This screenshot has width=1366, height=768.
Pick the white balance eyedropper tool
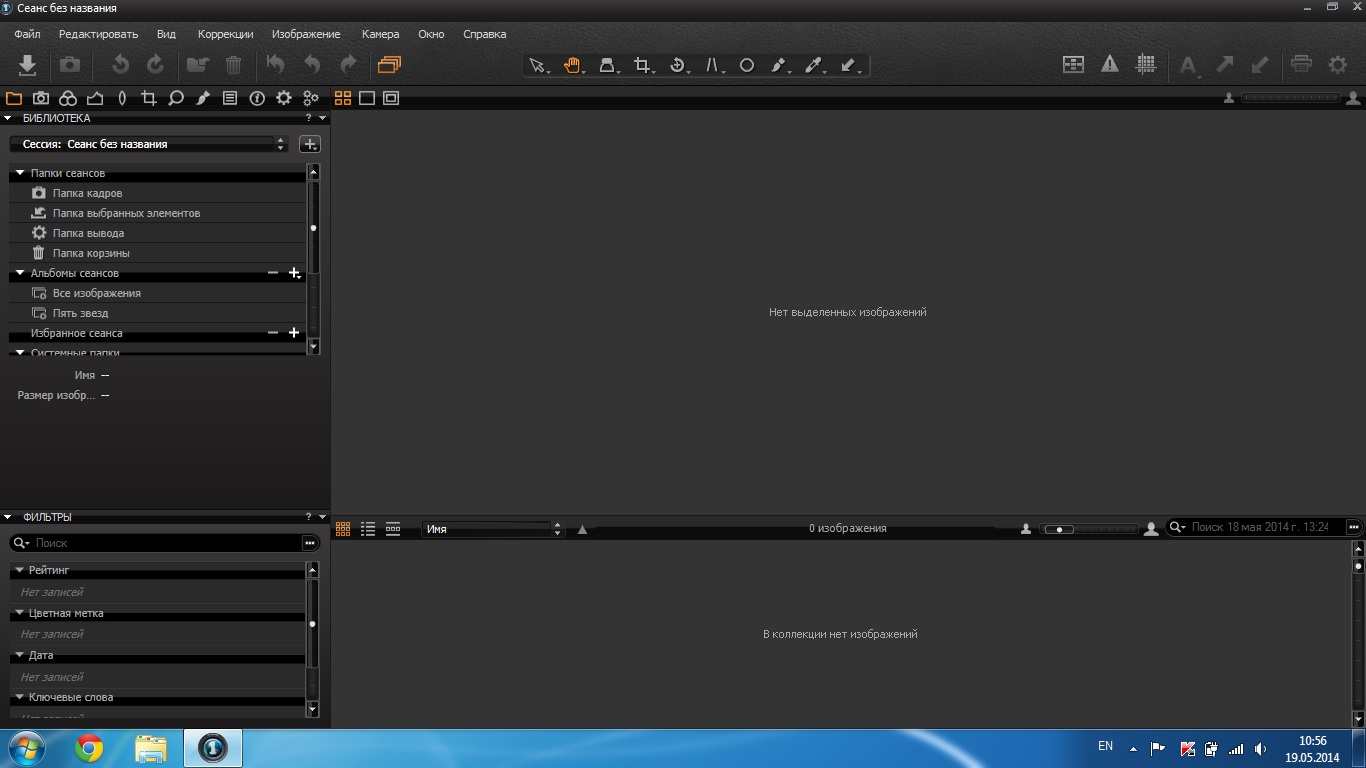tap(813, 66)
